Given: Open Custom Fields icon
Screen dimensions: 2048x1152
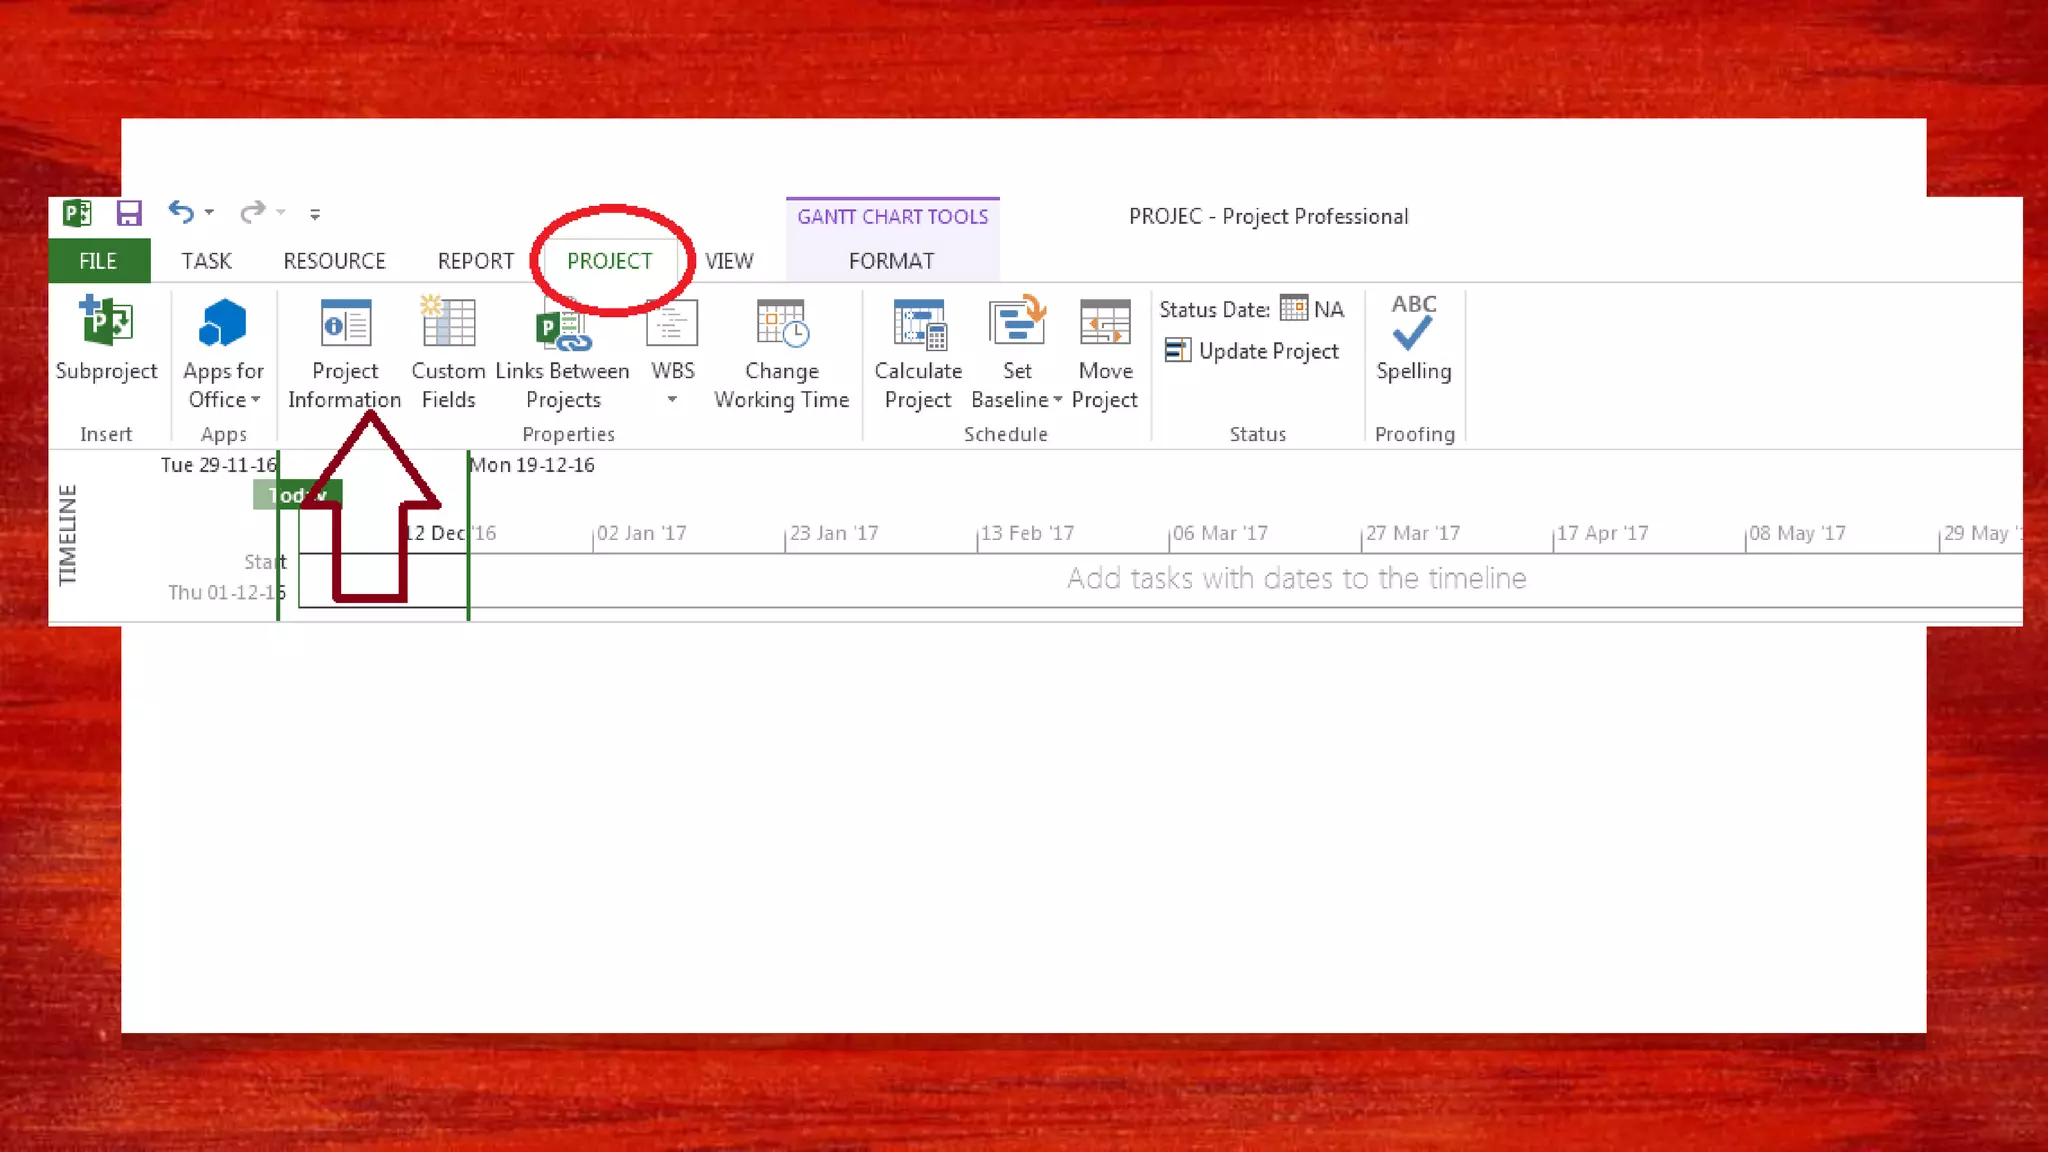Looking at the screenshot, I should 448,322.
